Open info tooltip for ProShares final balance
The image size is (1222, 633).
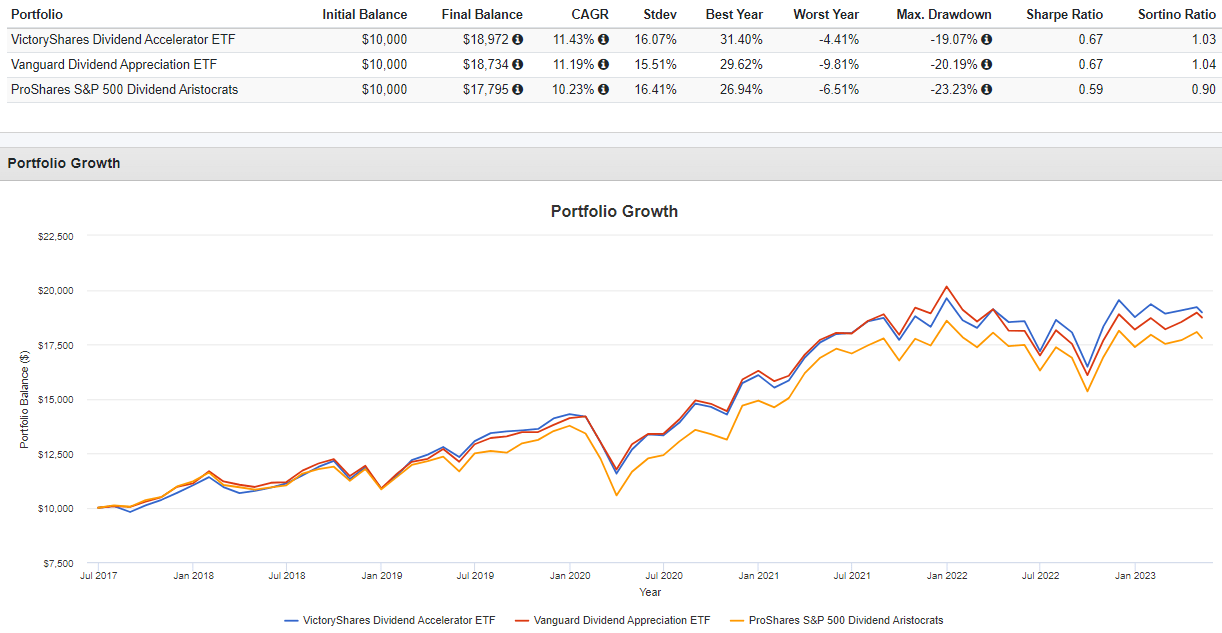(517, 89)
